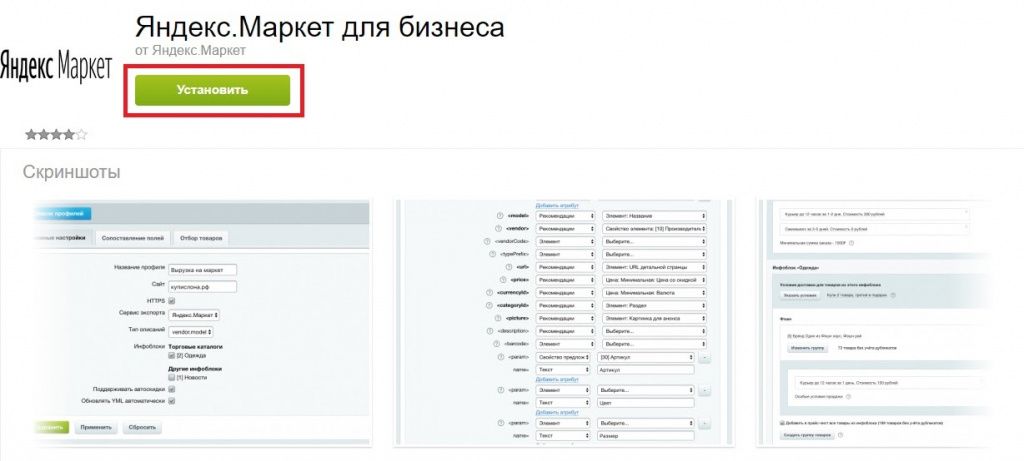Viewport: 1024px width, 461px height.
Task: Click help icon beside Особые условия продажи
Action: 848,396
